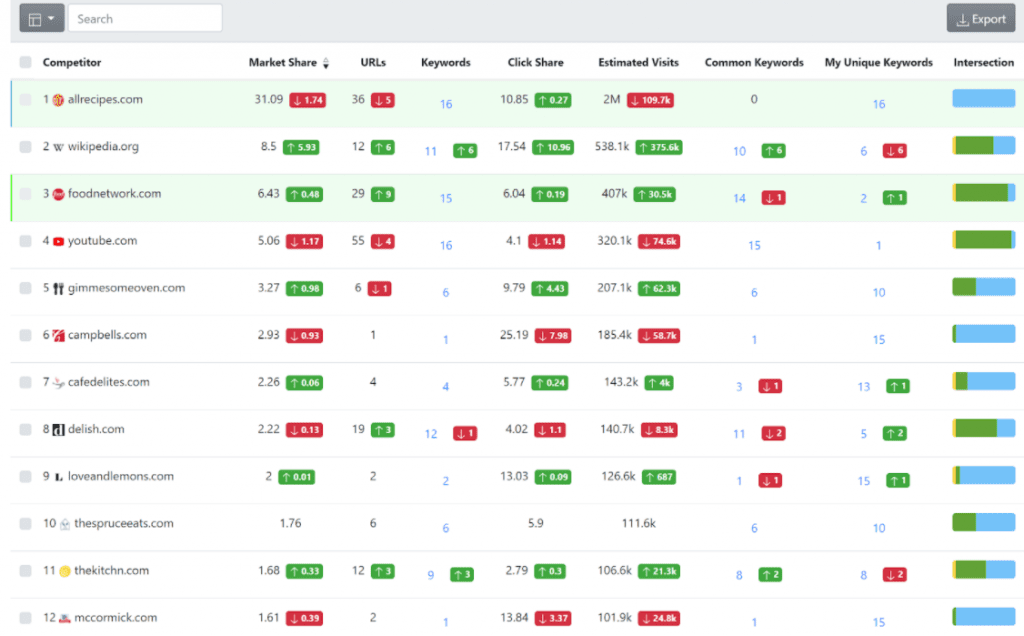Image resolution: width=1024 pixels, height=636 pixels.
Task: Click the delish.com intersection bar
Action: pos(984,428)
